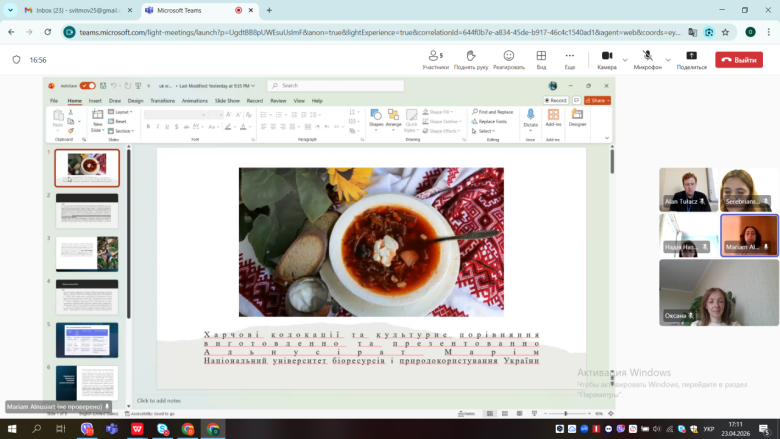This screenshot has height=439, width=780.
Task: Click the meeting shield security icon
Action: tap(16, 60)
